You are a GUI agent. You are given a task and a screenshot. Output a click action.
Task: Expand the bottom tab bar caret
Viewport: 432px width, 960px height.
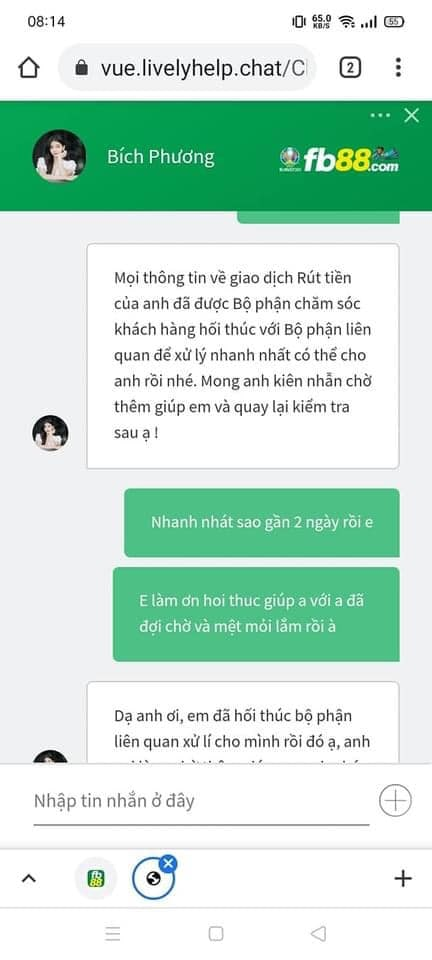pos(29,879)
